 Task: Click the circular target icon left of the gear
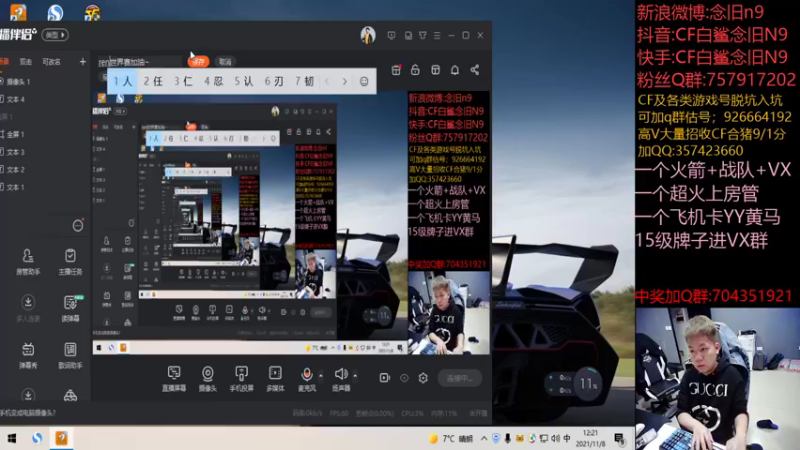[x=404, y=378]
